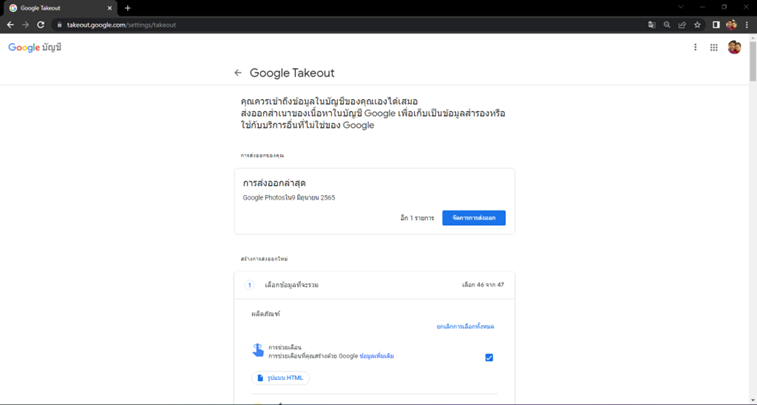Click the Google Photos export date text
This screenshot has height=405, width=757.
tap(289, 197)
